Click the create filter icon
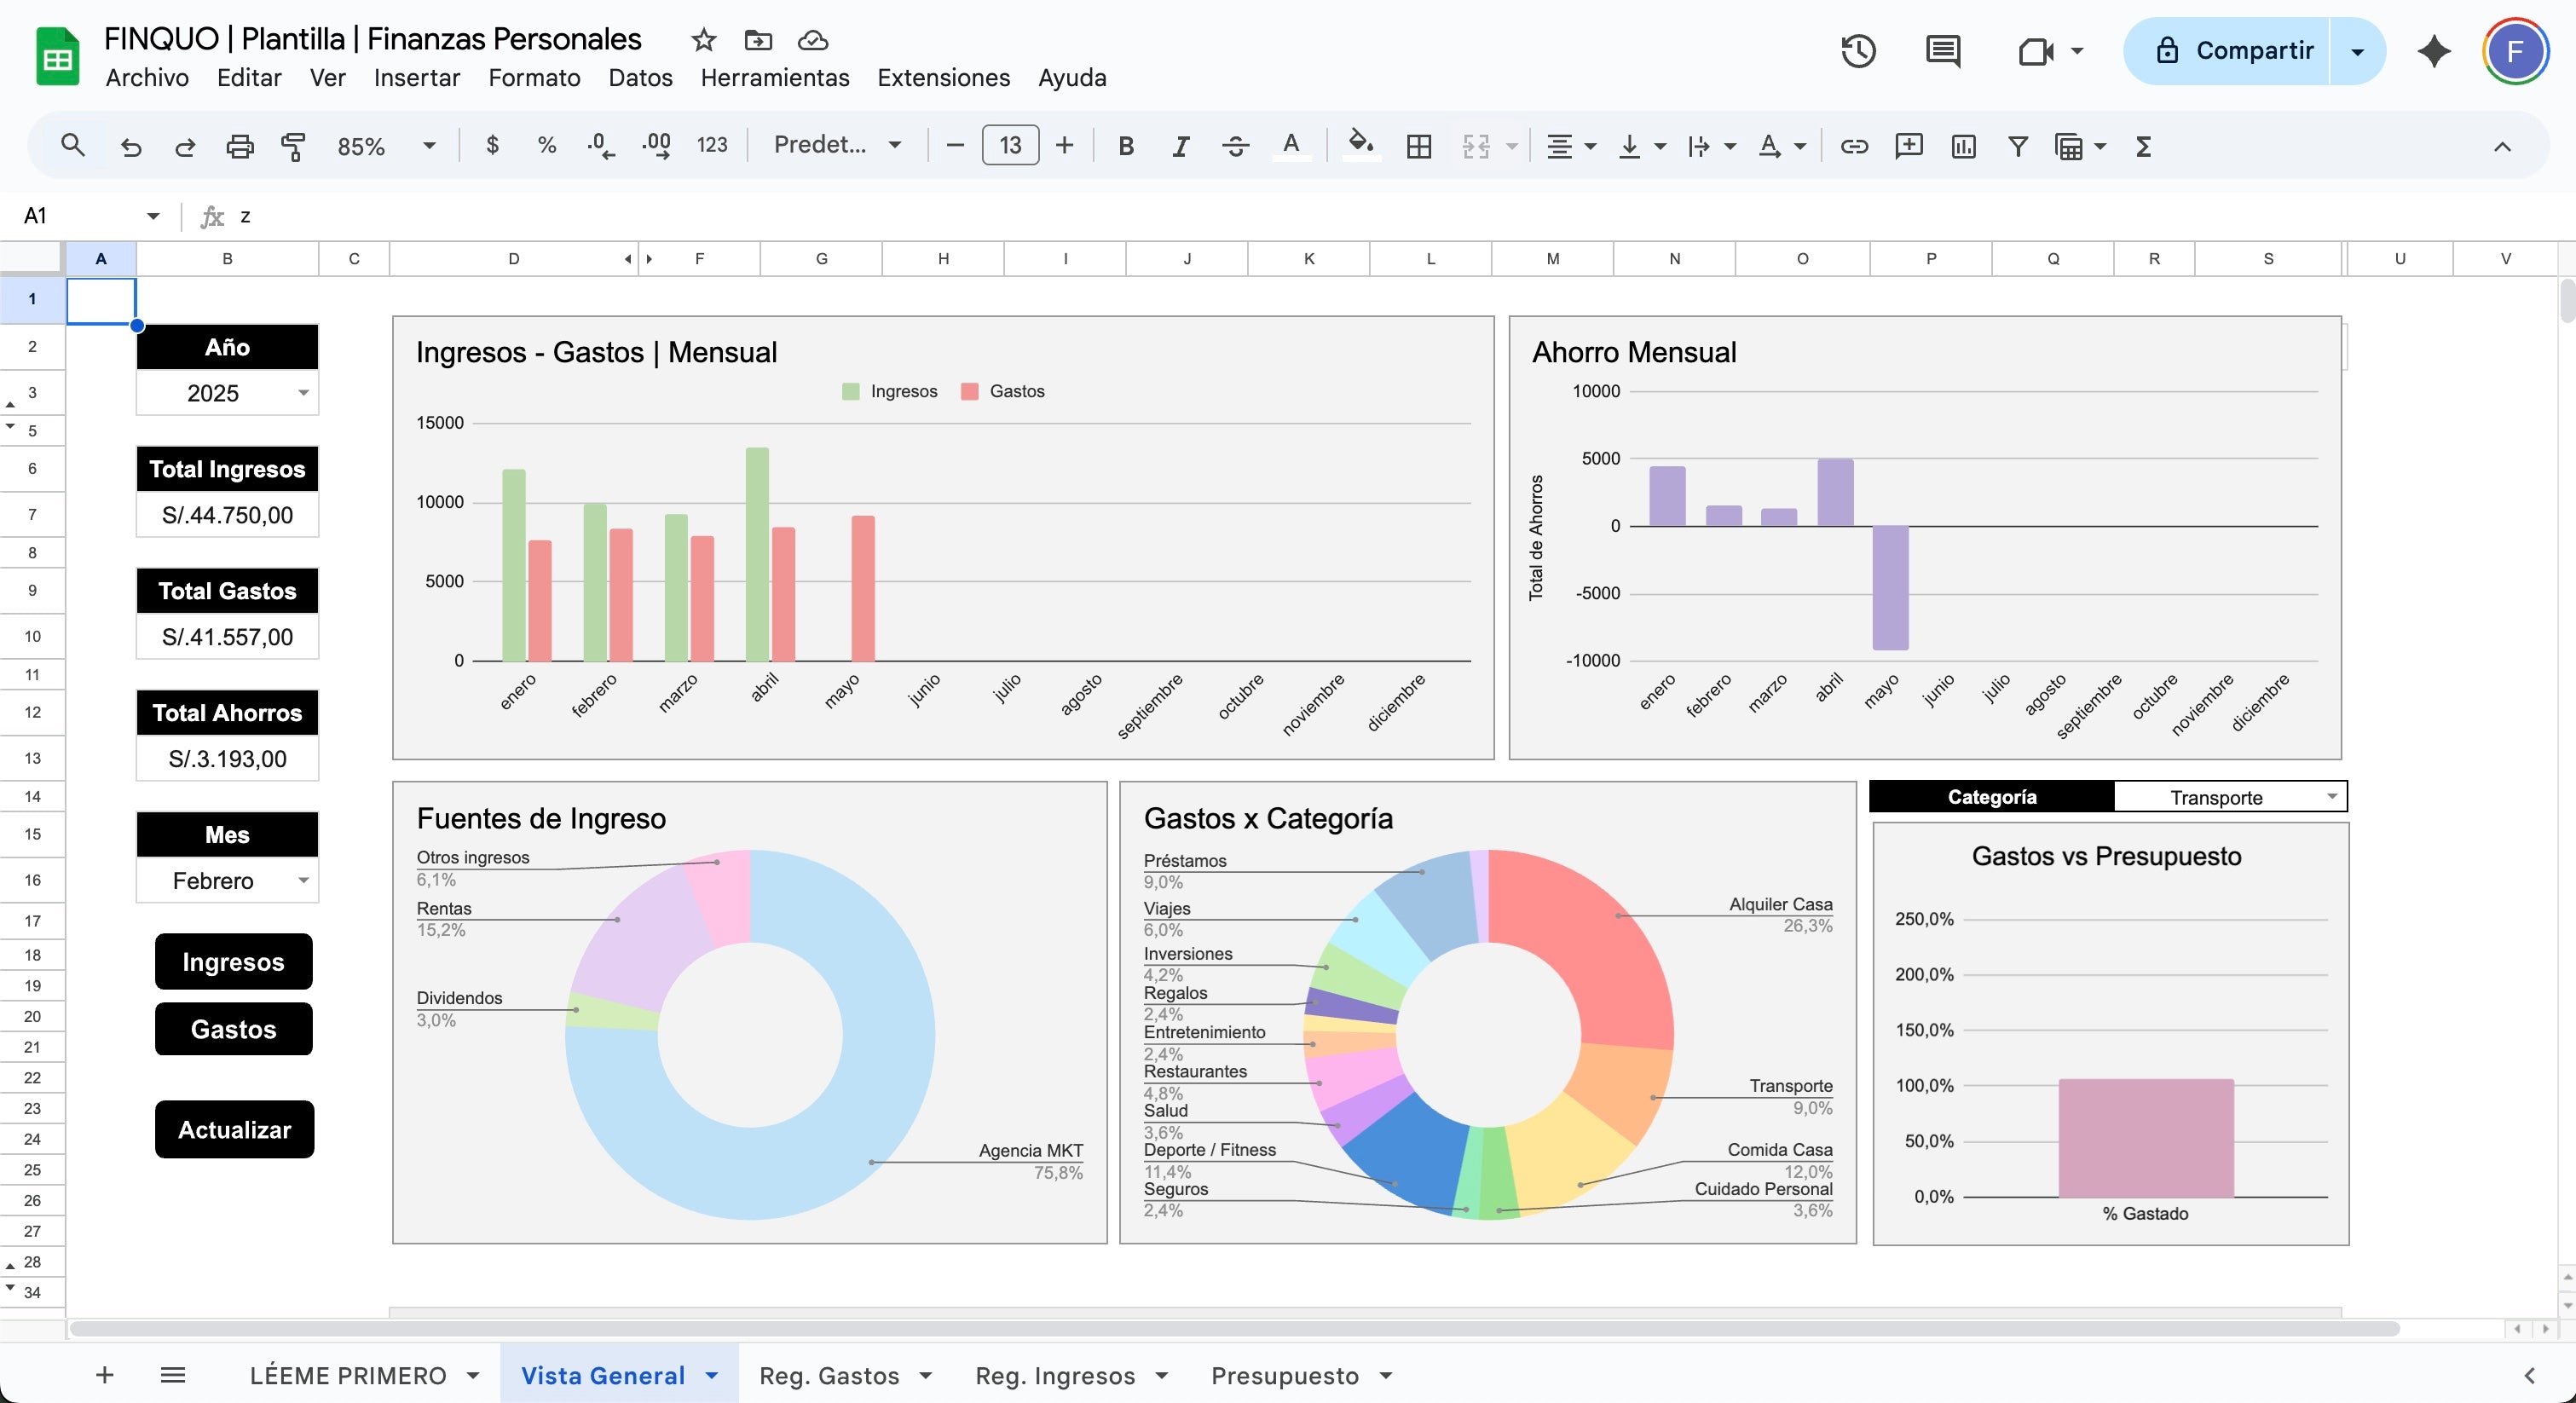Image resolution: width=2576 pixels, height=1403 pixels. [x=2018, y=146]
